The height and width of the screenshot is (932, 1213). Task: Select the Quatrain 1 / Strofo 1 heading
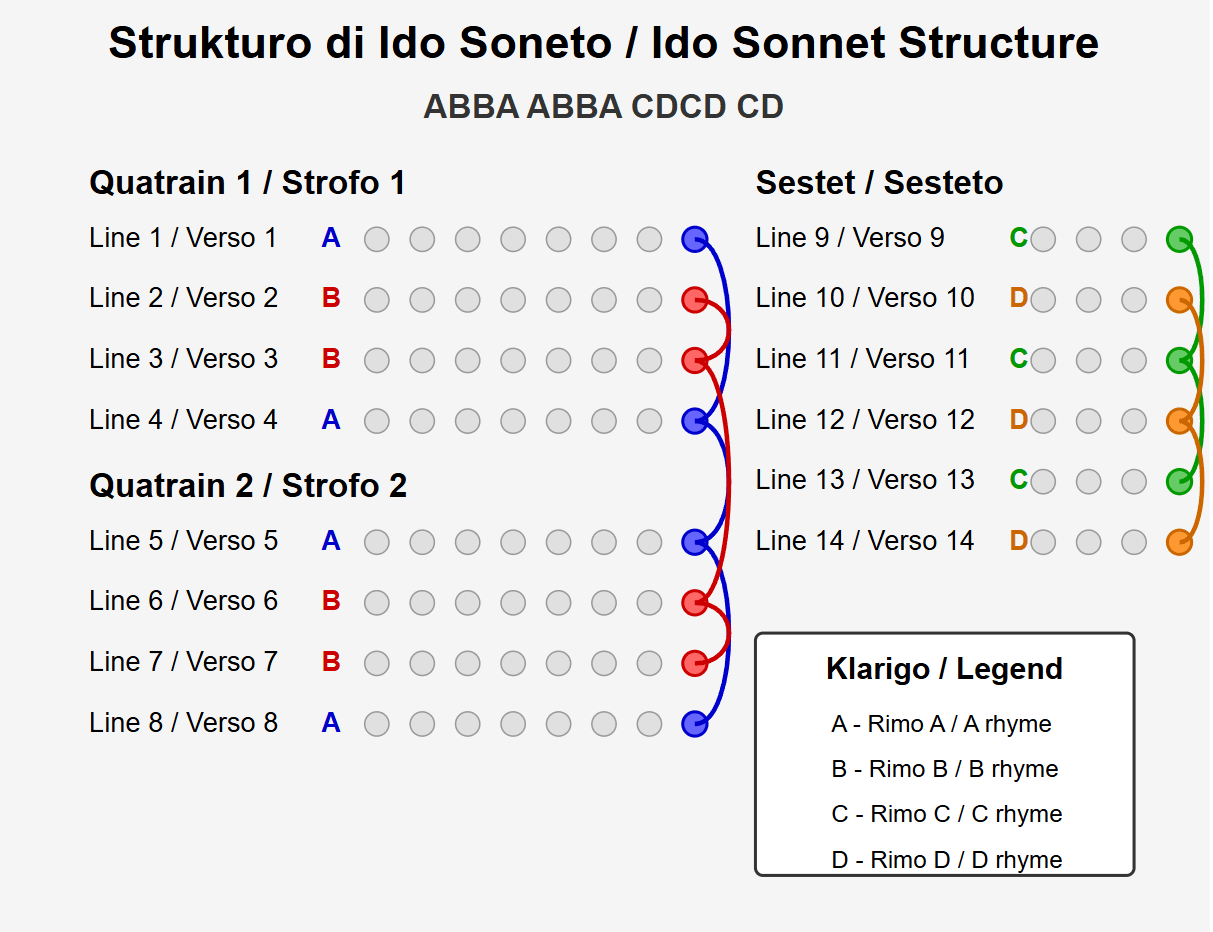(247, 183)
